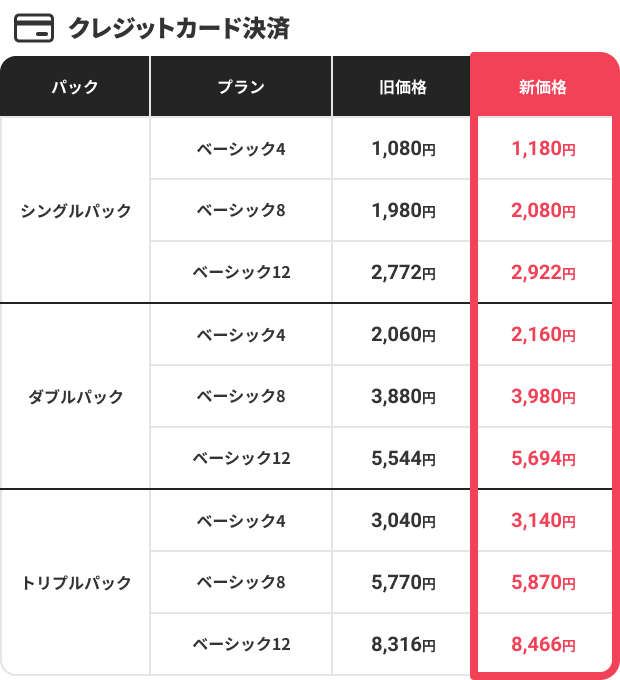Click the old price 8,316円
This screenshot has height=680, width=620.
click(x=402, y=644)
